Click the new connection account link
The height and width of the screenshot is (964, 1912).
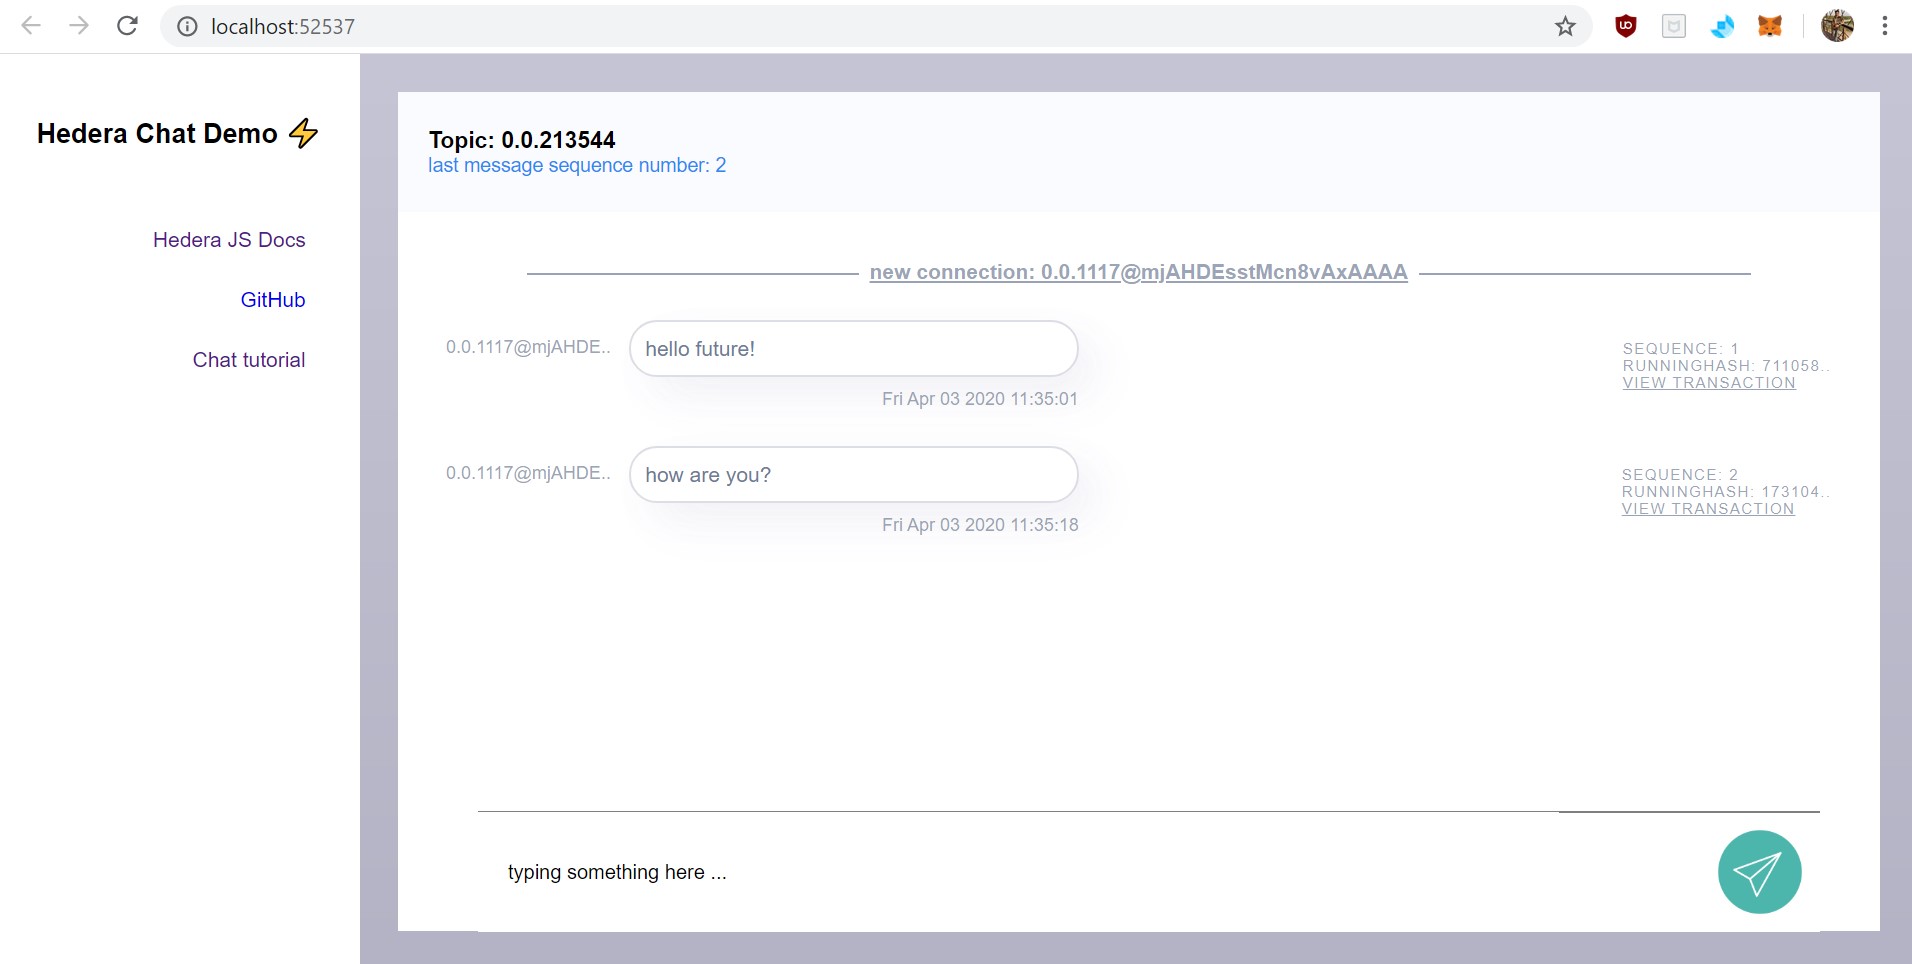point(1138,272)
